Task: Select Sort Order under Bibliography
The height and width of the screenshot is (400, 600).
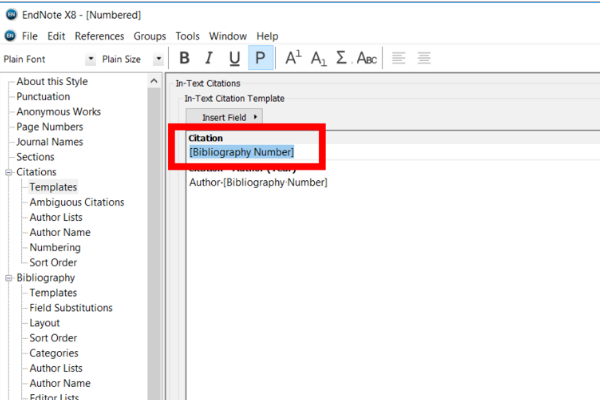Action: [53, 338]
